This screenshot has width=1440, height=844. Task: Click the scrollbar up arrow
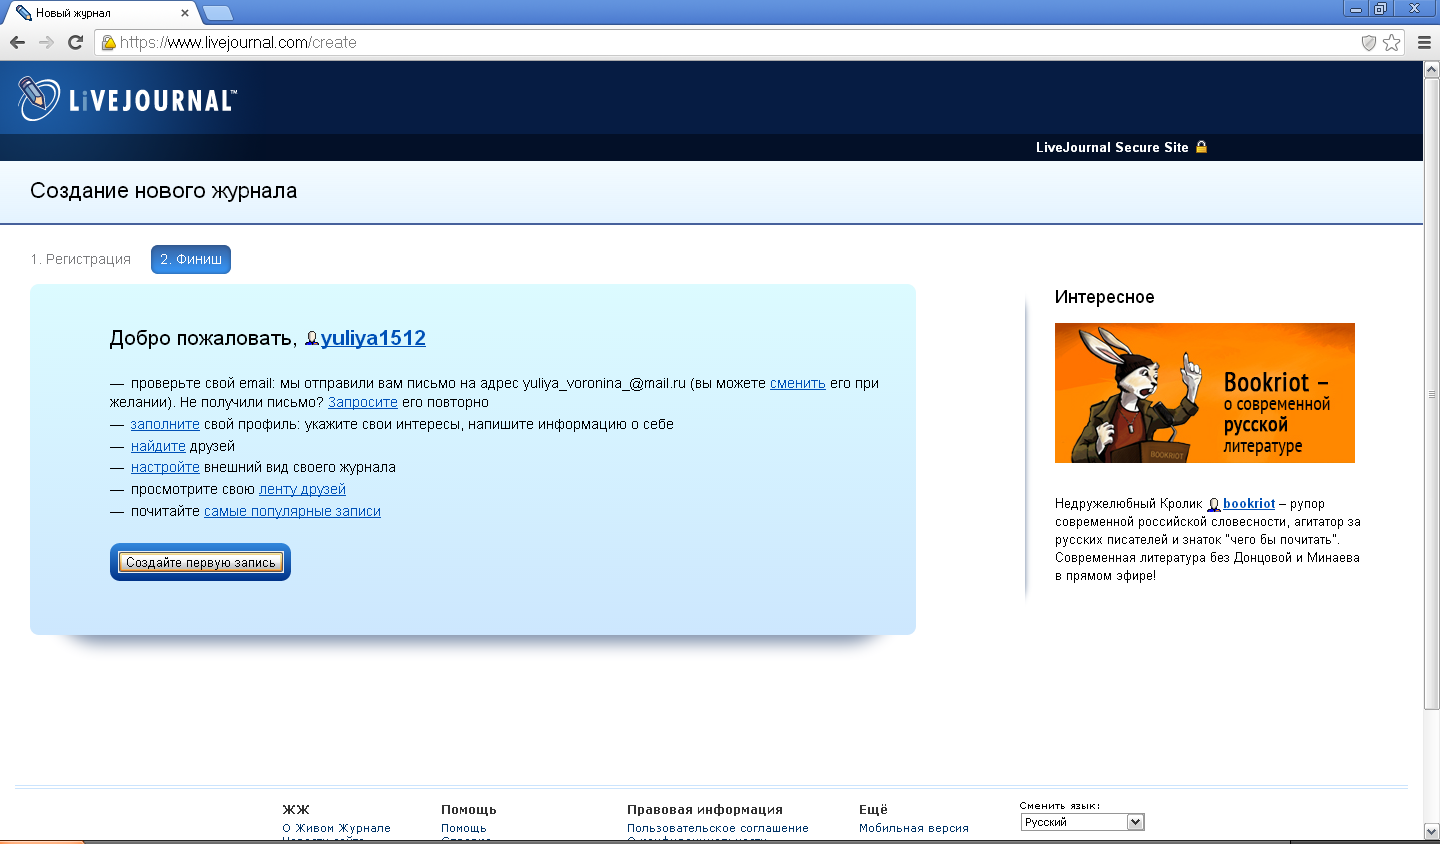[x=1431, y=71]
